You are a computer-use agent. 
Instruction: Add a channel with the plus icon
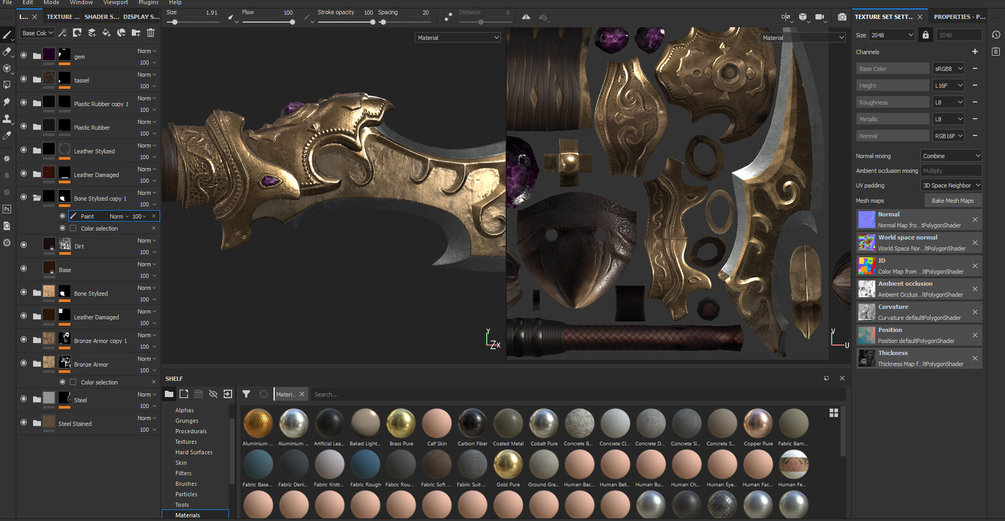pyautogui.click(x=975, y=52)
